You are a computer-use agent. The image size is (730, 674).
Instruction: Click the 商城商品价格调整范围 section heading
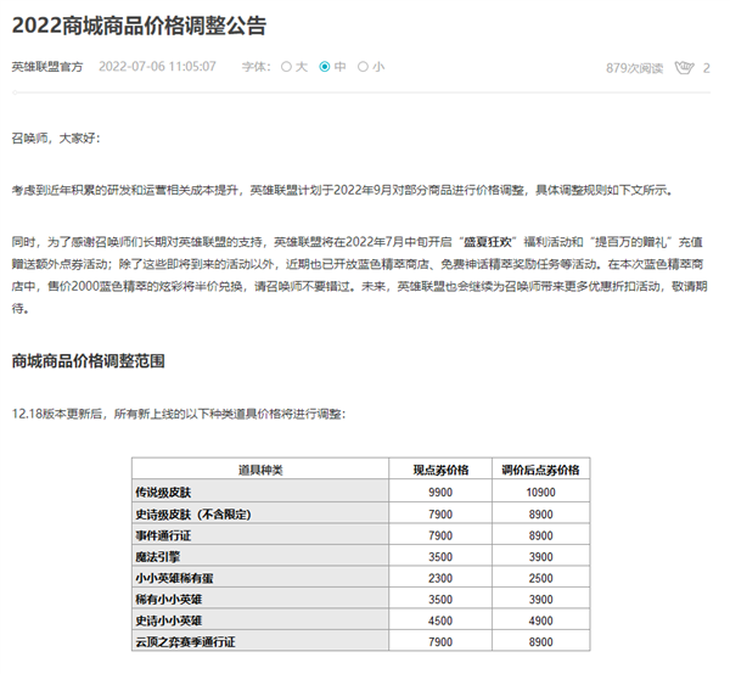(87, 361)
